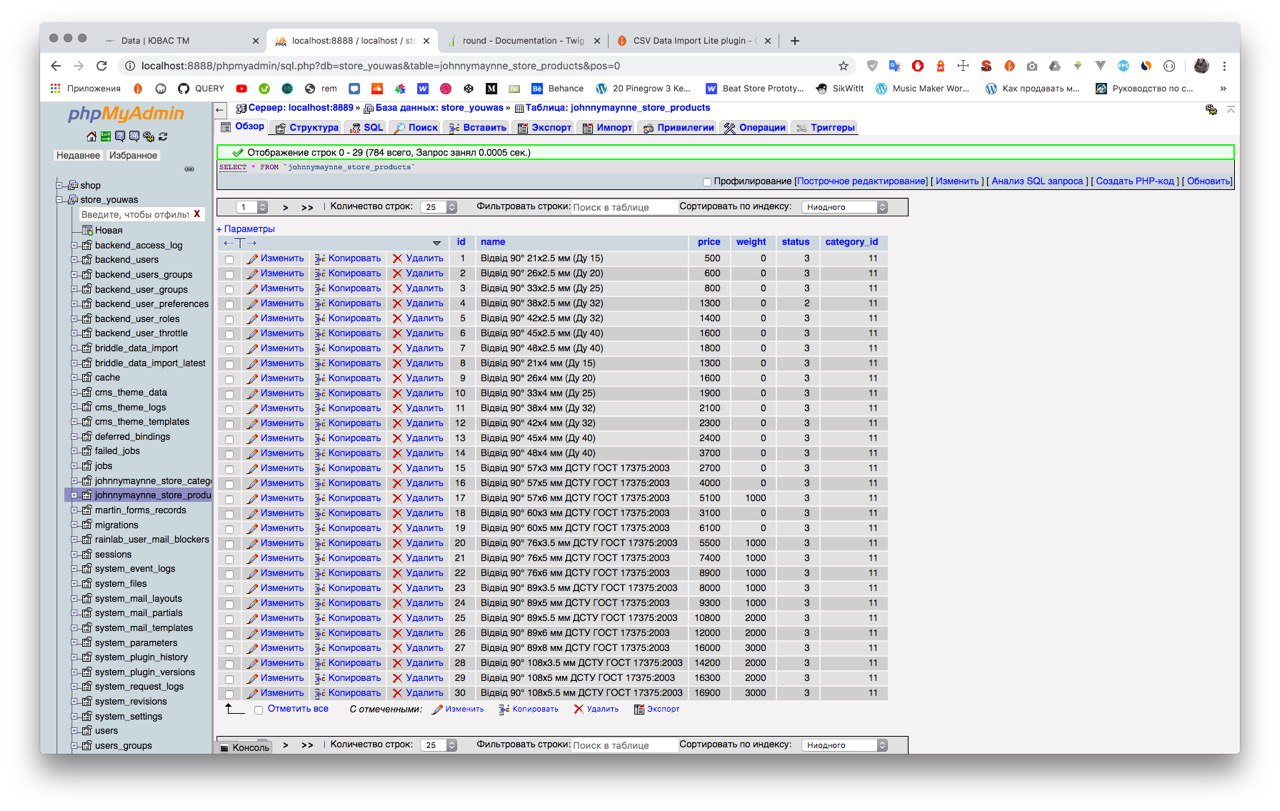The height and width of the screenshot is (811, 1280).
Task: Collapse the store_youwas database node
Action: [x=59, y=200]
